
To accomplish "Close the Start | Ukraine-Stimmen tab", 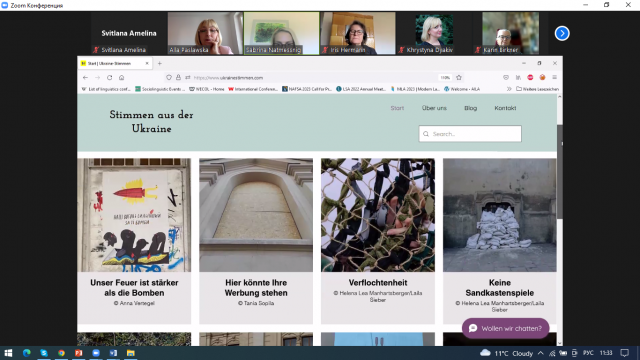I will (x=147, y=63).
